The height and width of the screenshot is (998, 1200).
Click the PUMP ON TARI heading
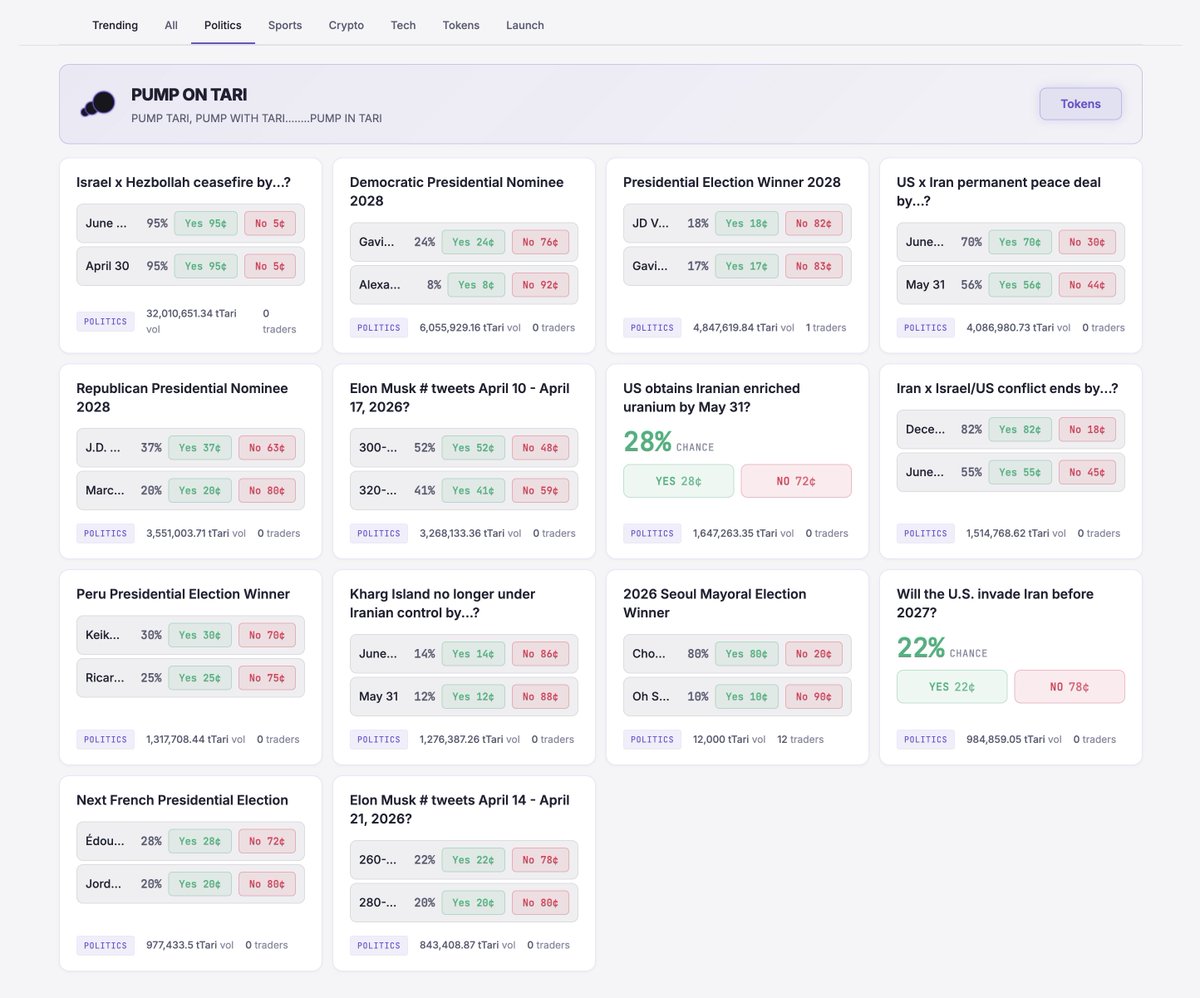189,95
